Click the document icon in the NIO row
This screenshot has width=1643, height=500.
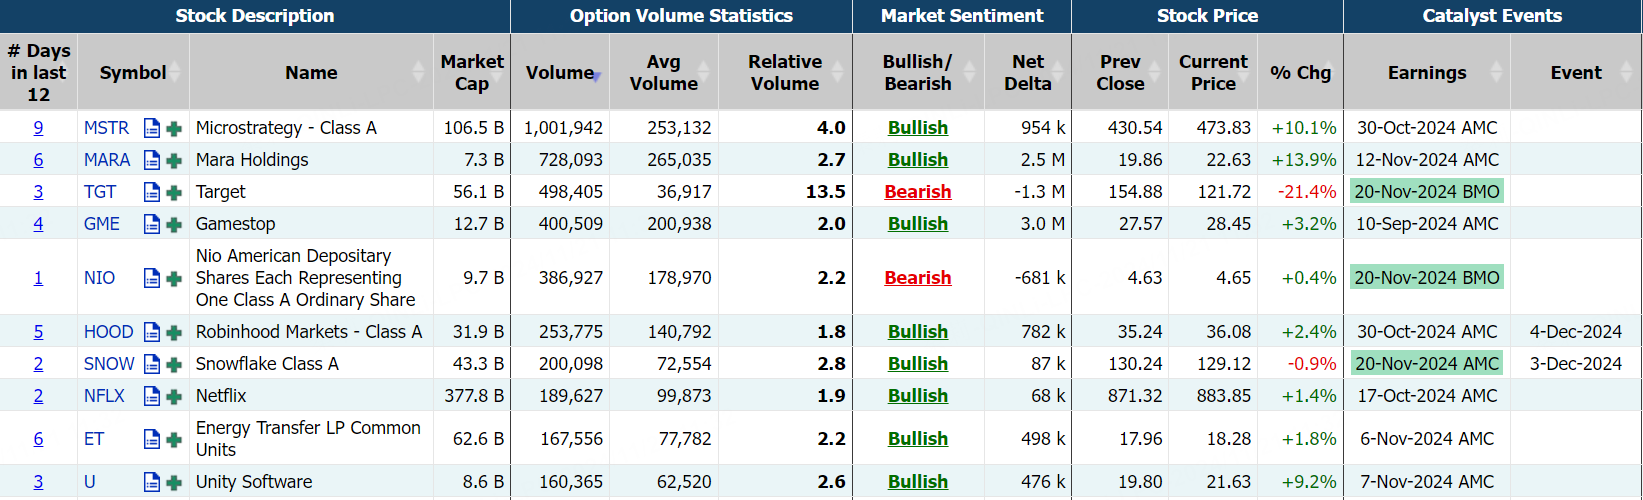click(x=151, y=278)
